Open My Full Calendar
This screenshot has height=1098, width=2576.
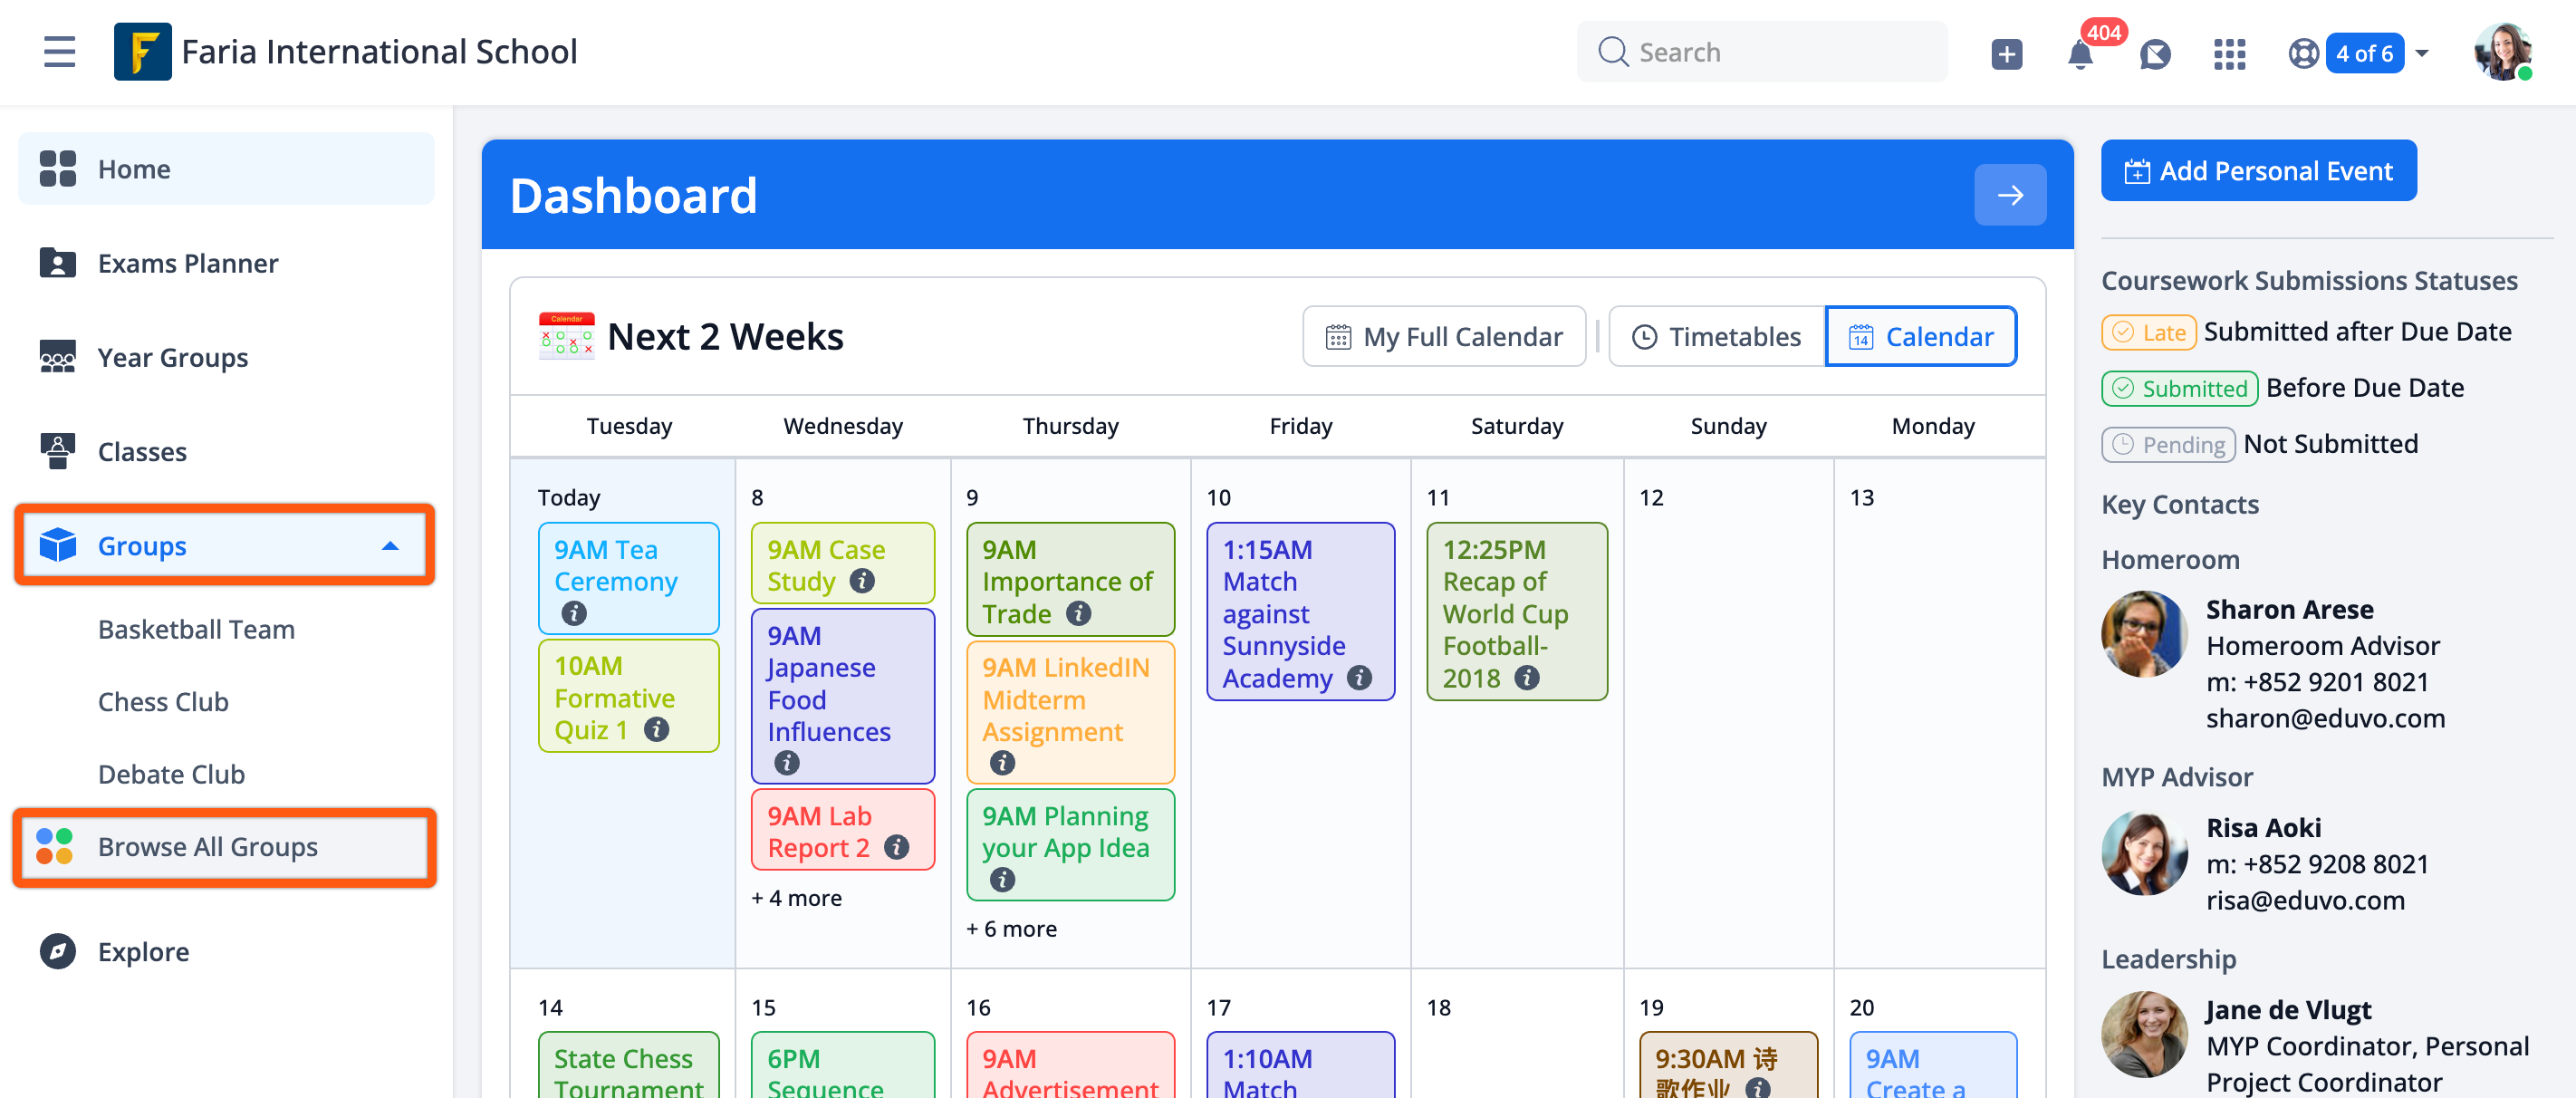click(x=1443, y=337)
